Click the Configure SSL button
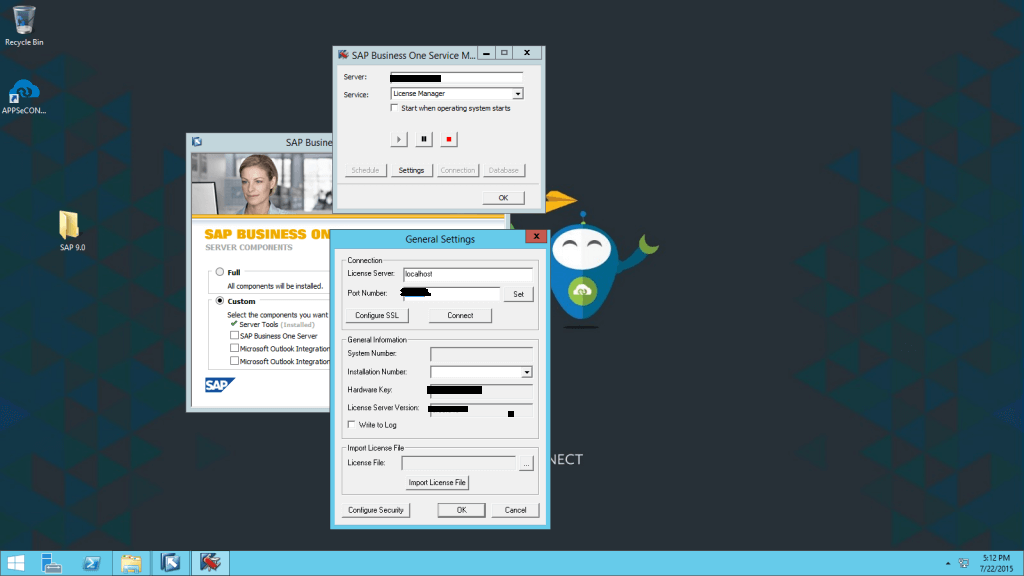The image size is (1024, 576). pyautogui.click(x=377, y=315)
